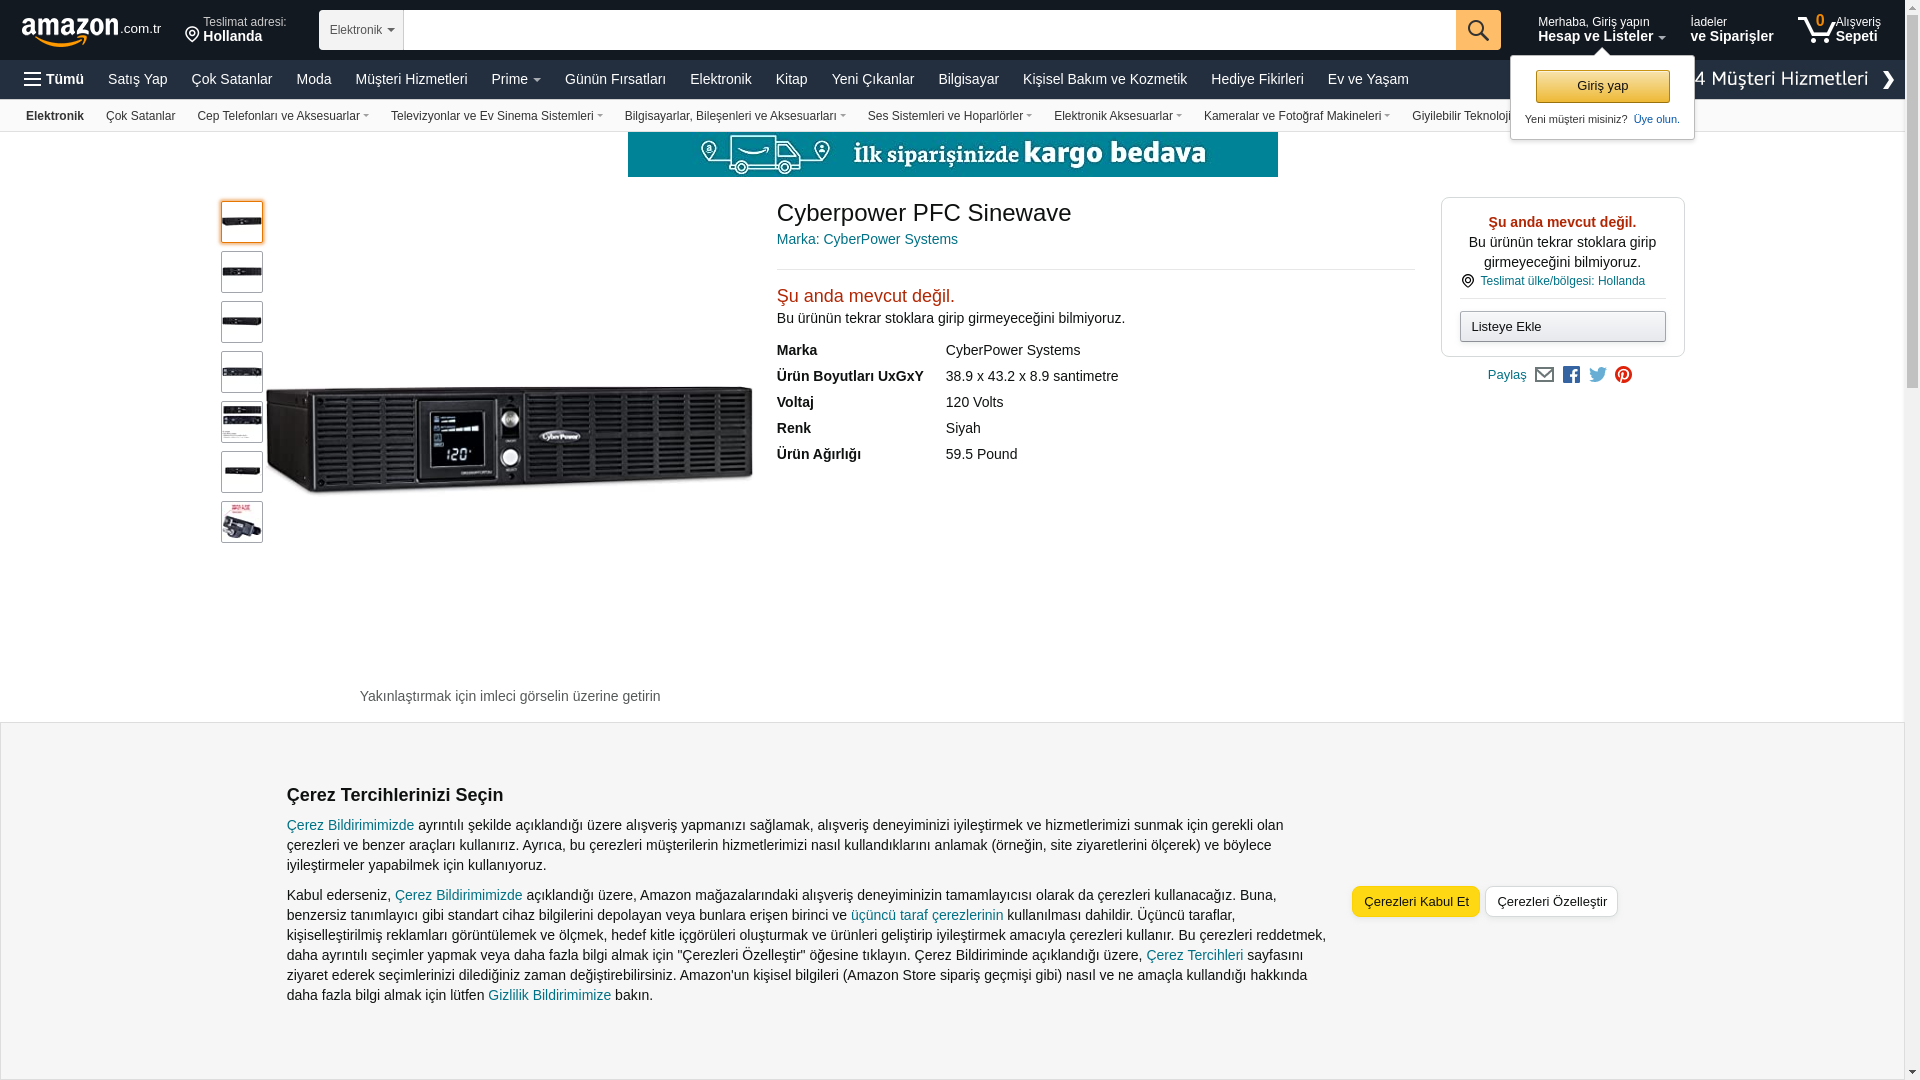Share product on Facebook

(1571, 375)
